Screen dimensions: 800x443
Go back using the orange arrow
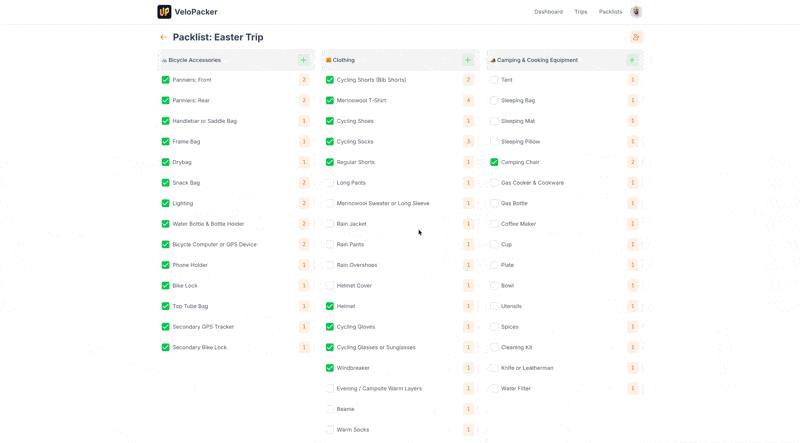pos(164,37)
